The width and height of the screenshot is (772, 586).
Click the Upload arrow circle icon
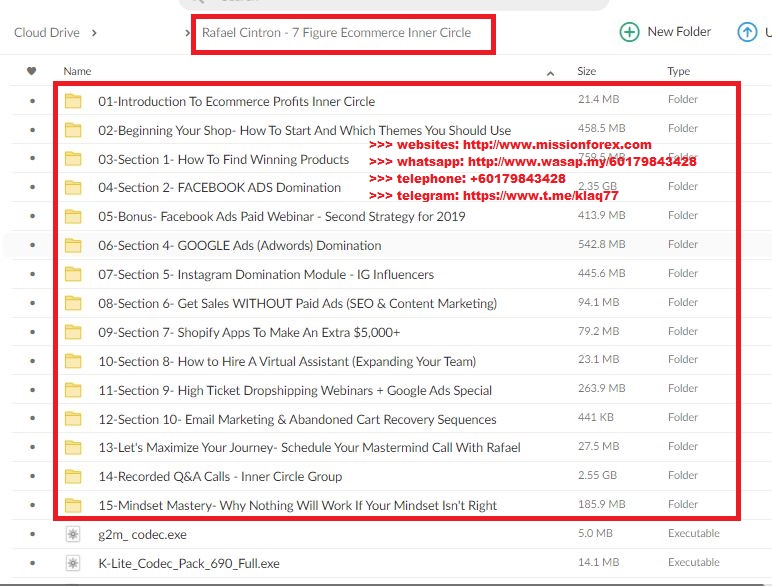[747, 32]
